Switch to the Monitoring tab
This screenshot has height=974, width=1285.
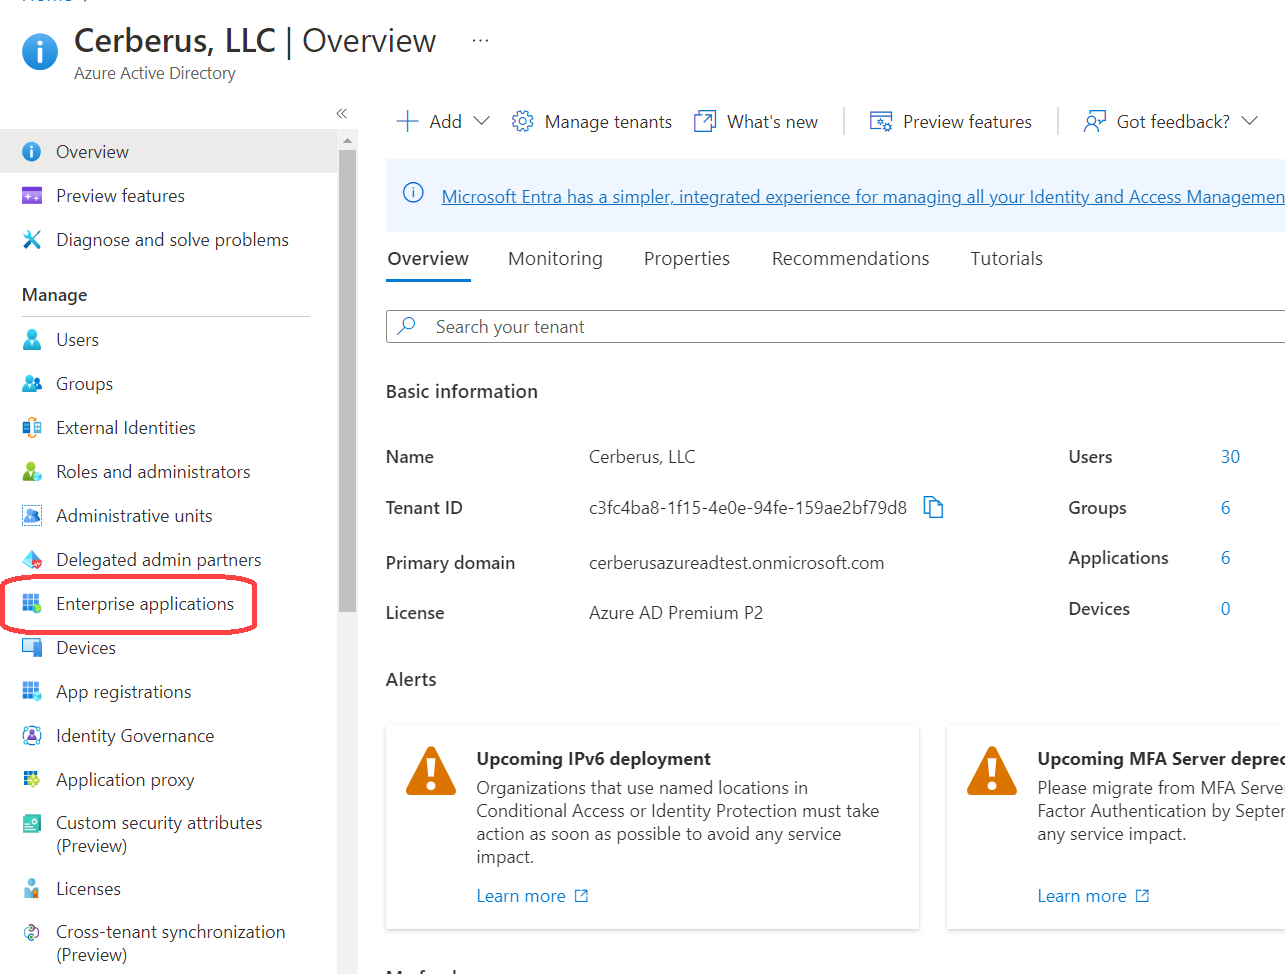click(555, 259)
